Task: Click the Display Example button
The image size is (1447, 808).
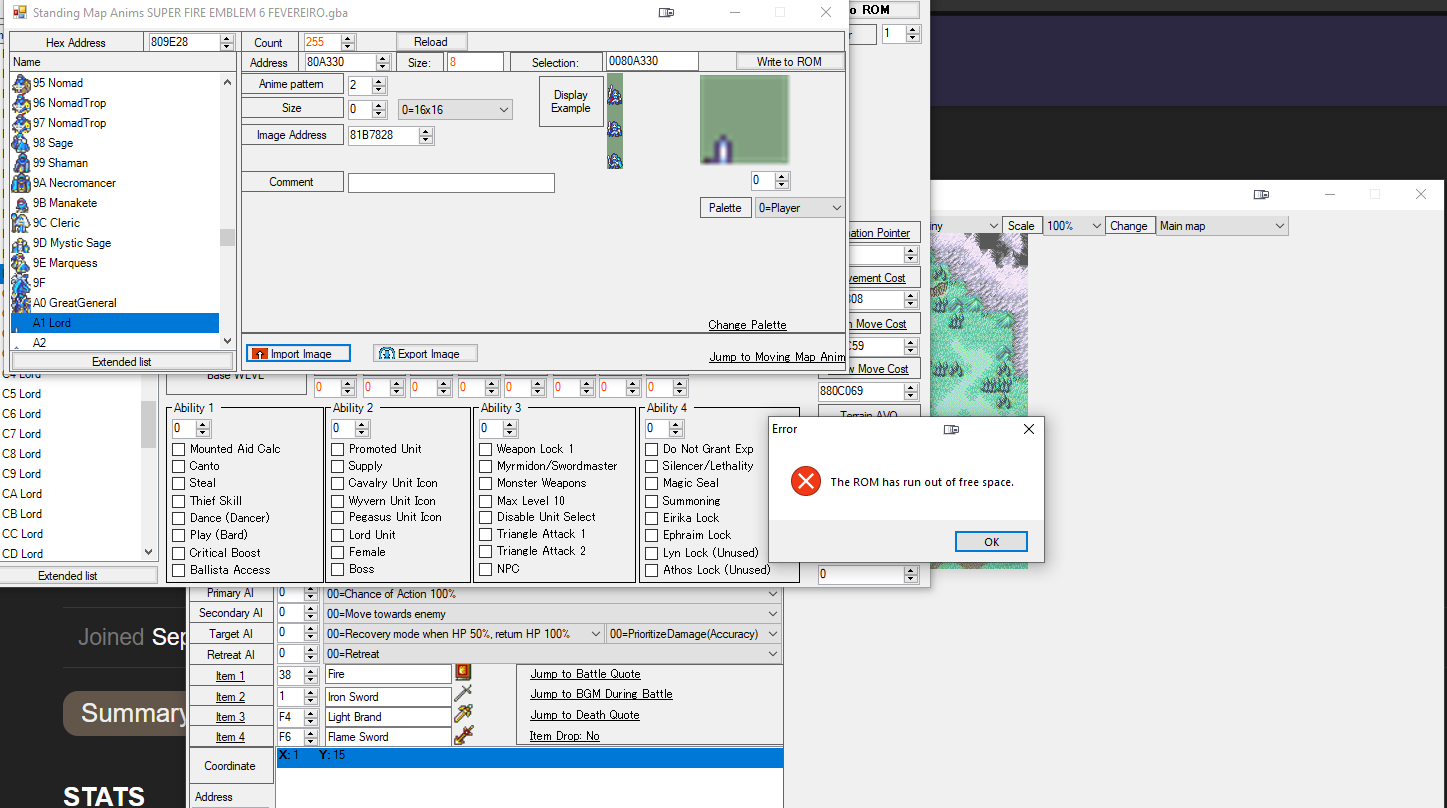Action: tap(571, 102)
